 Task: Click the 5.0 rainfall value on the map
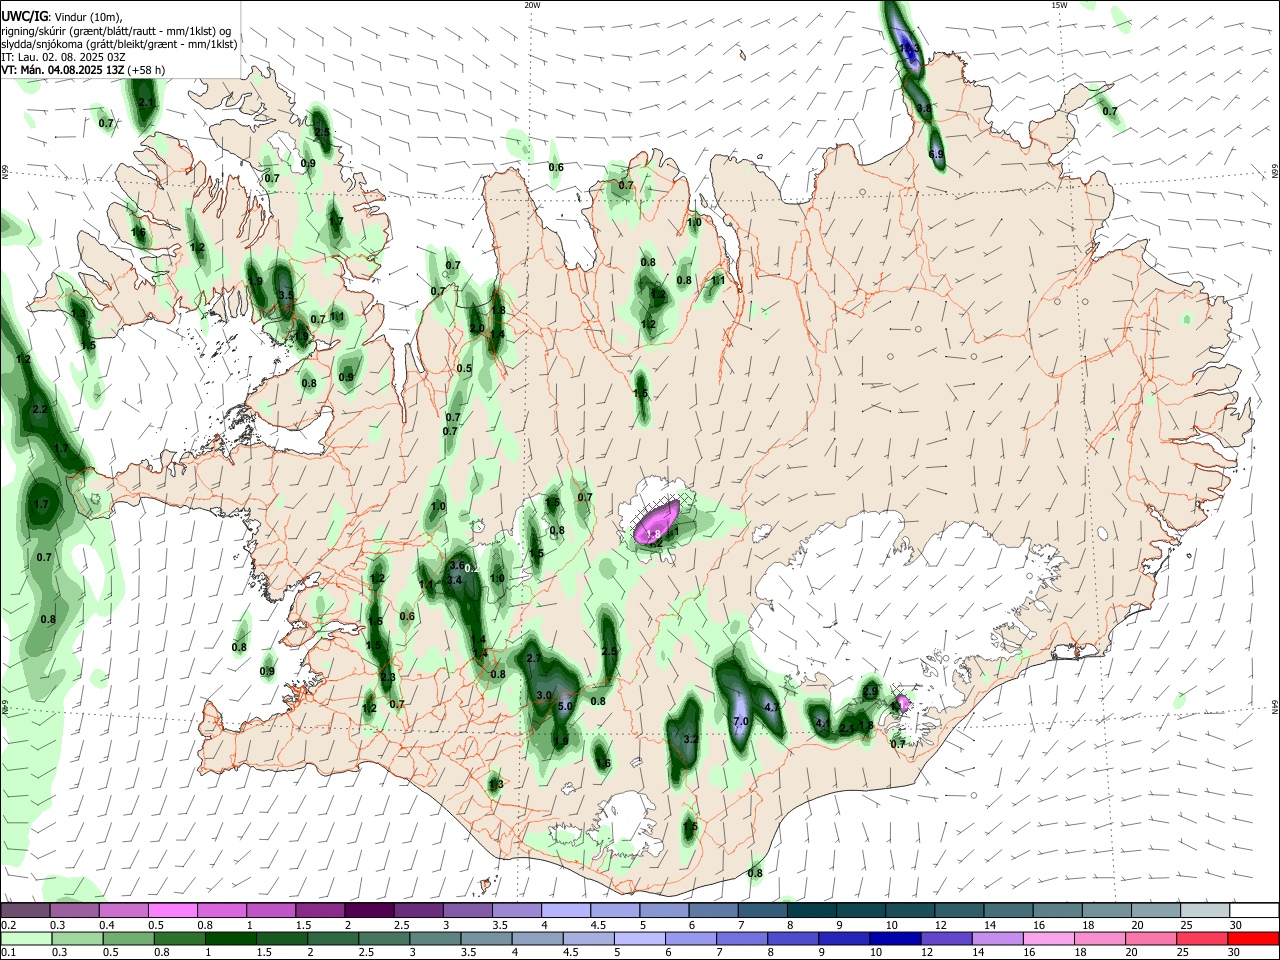564,706
